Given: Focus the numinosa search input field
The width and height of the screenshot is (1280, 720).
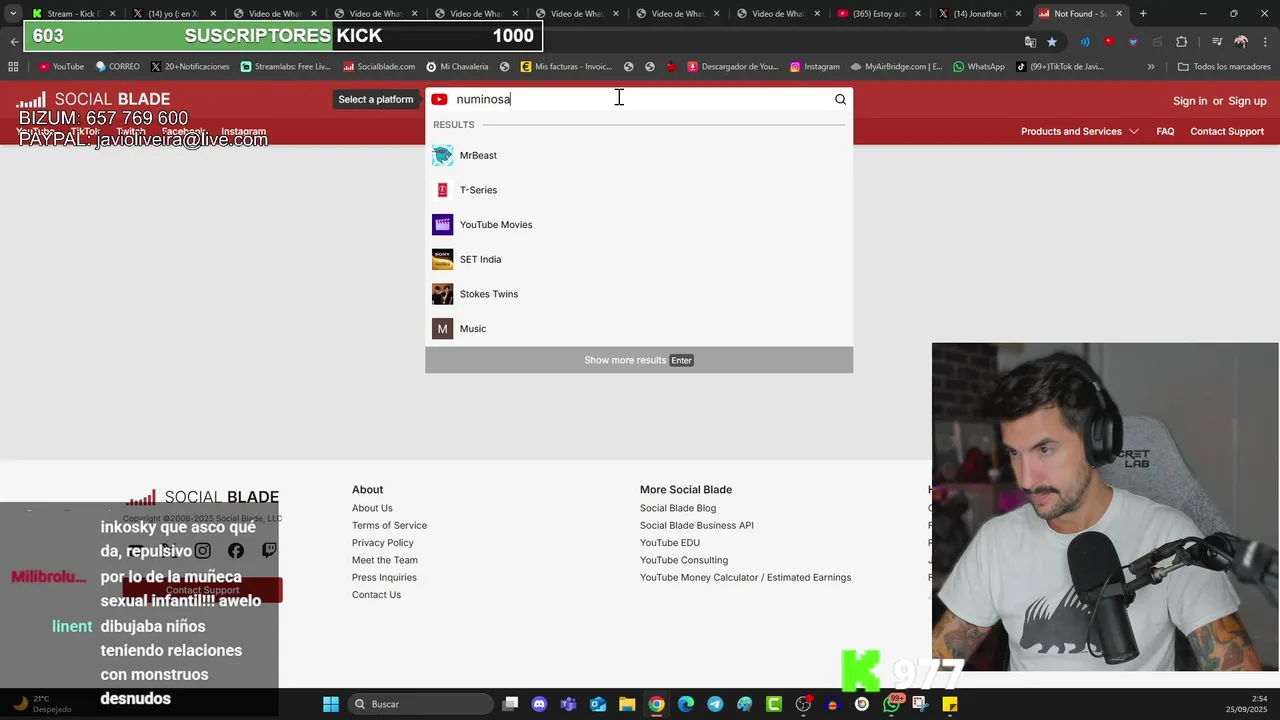Looking at the screenshot, I should [640, 99].
